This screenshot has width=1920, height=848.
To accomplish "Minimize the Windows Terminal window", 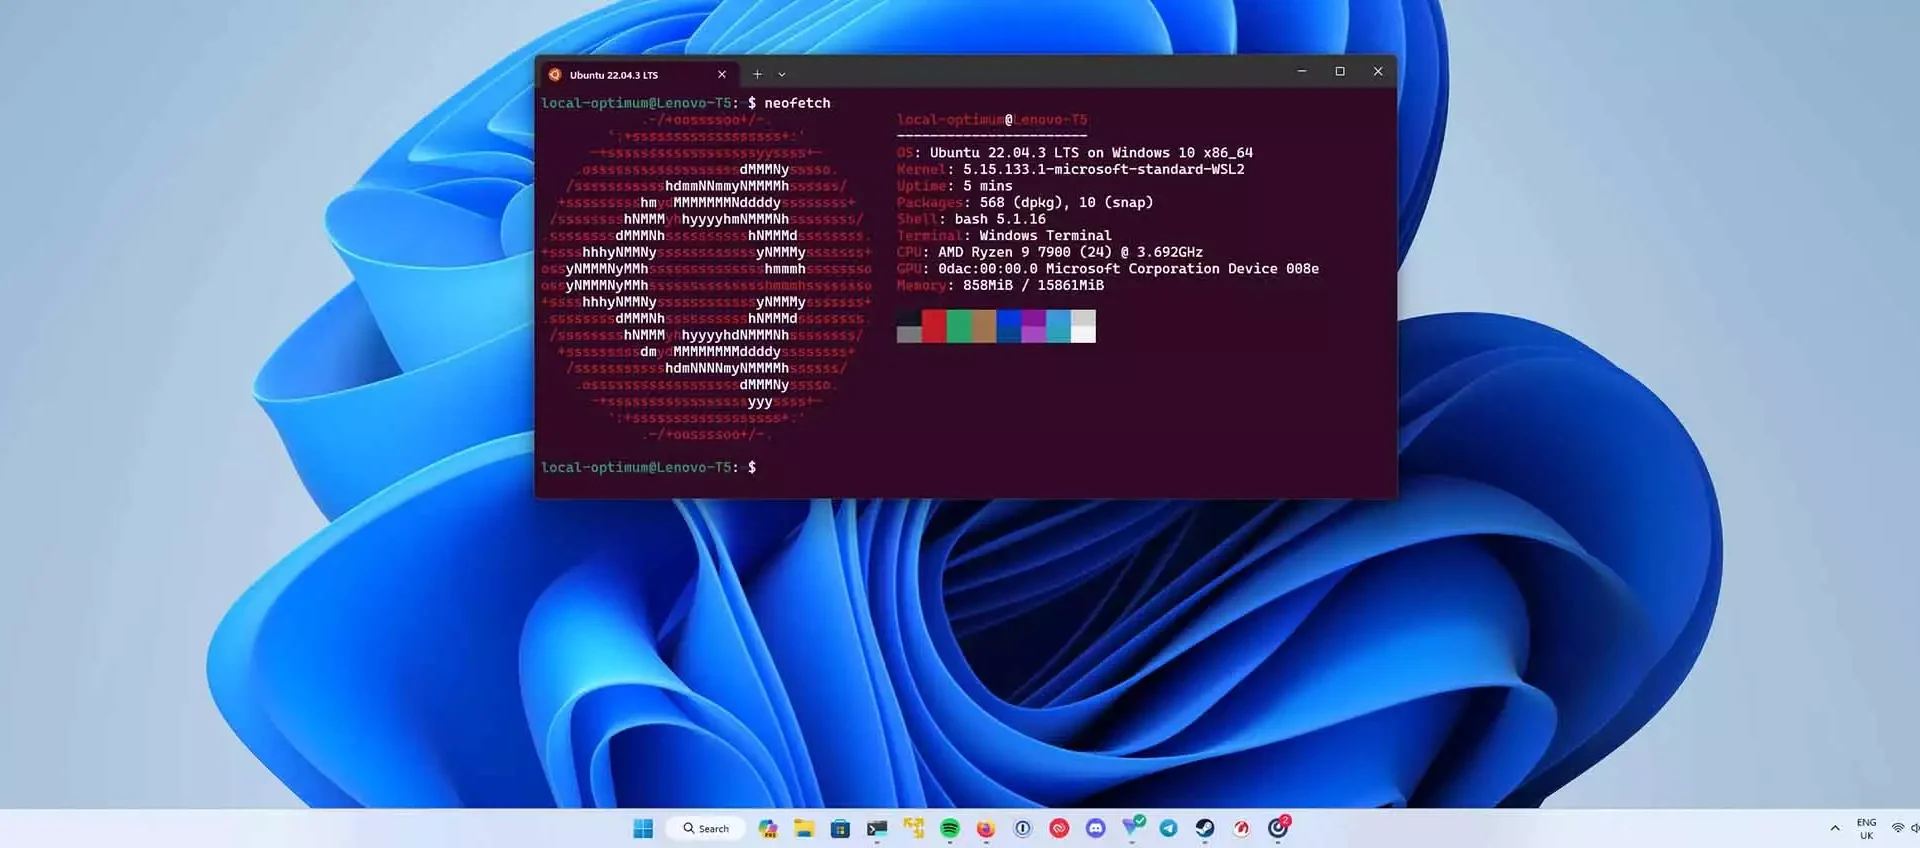I will coord(1301,71).
